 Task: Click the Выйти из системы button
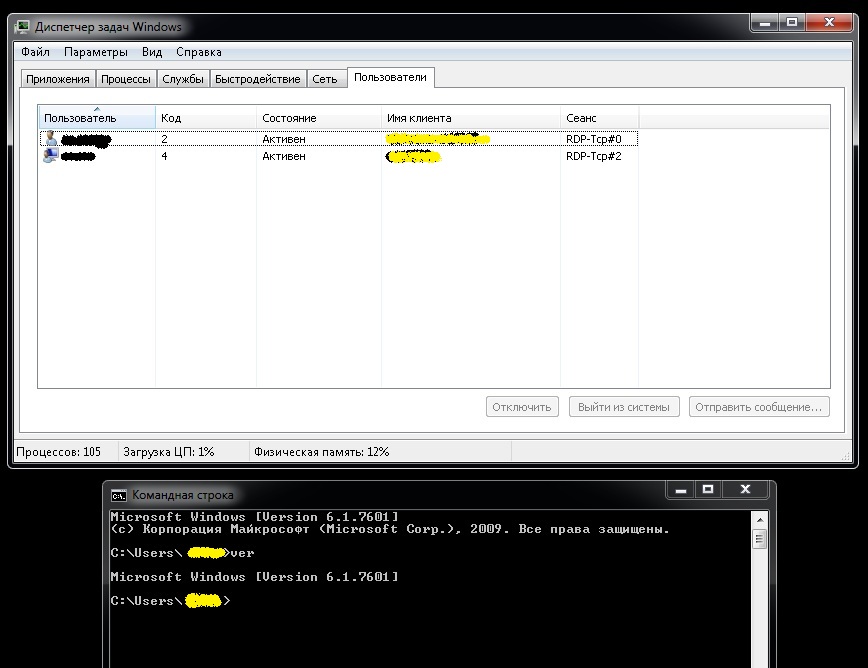click(x=624, y=407)
